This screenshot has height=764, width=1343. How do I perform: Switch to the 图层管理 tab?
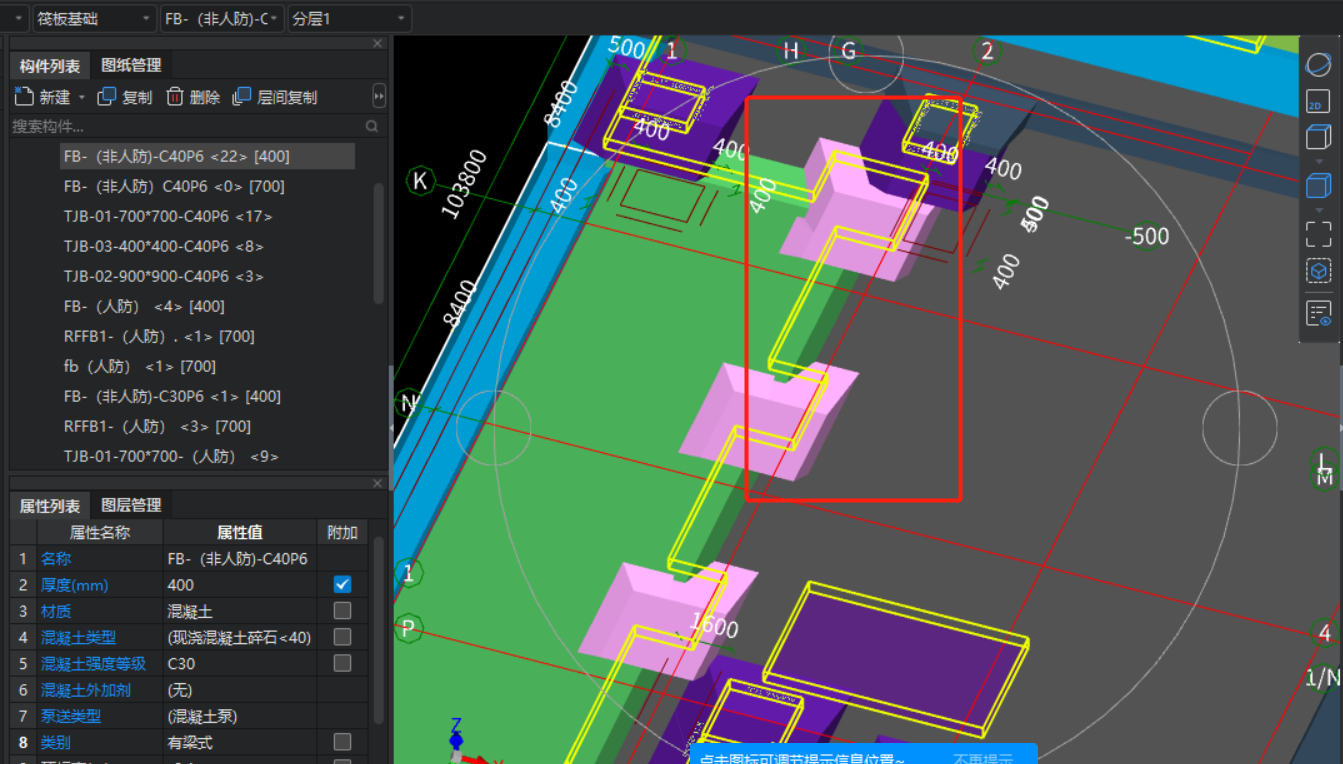tap(131, 505)
